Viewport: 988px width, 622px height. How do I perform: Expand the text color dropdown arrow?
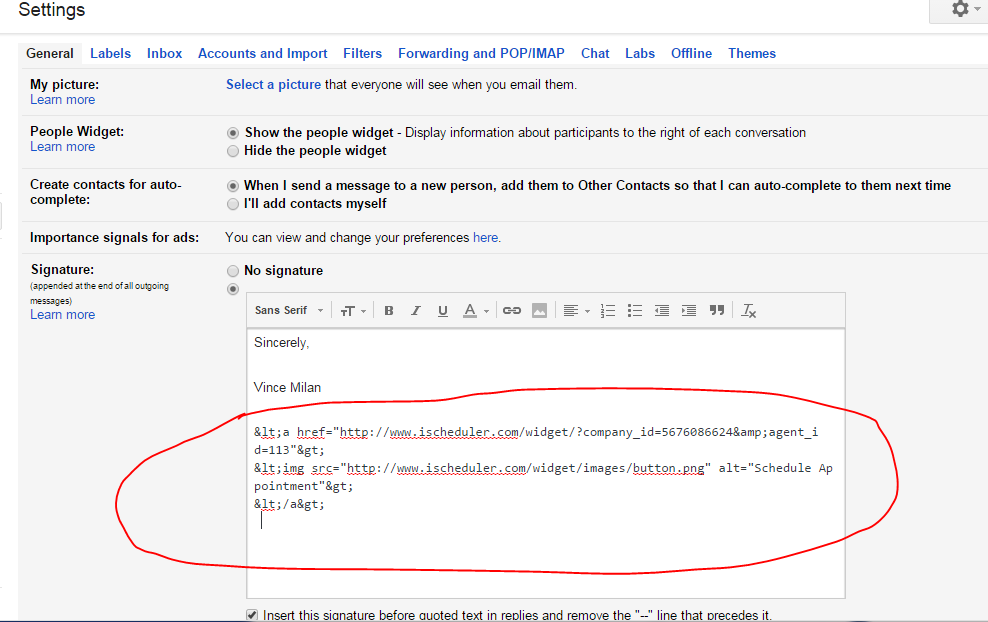[486, 311]
